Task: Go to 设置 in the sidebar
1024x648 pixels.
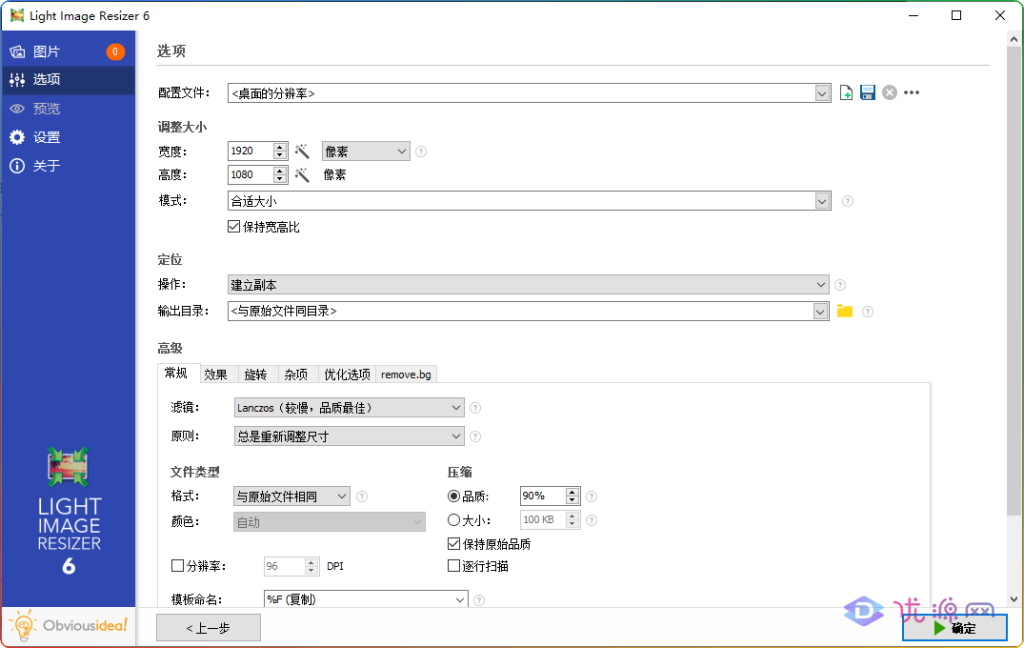Action: pyautogui.click(x=47, y=137)
